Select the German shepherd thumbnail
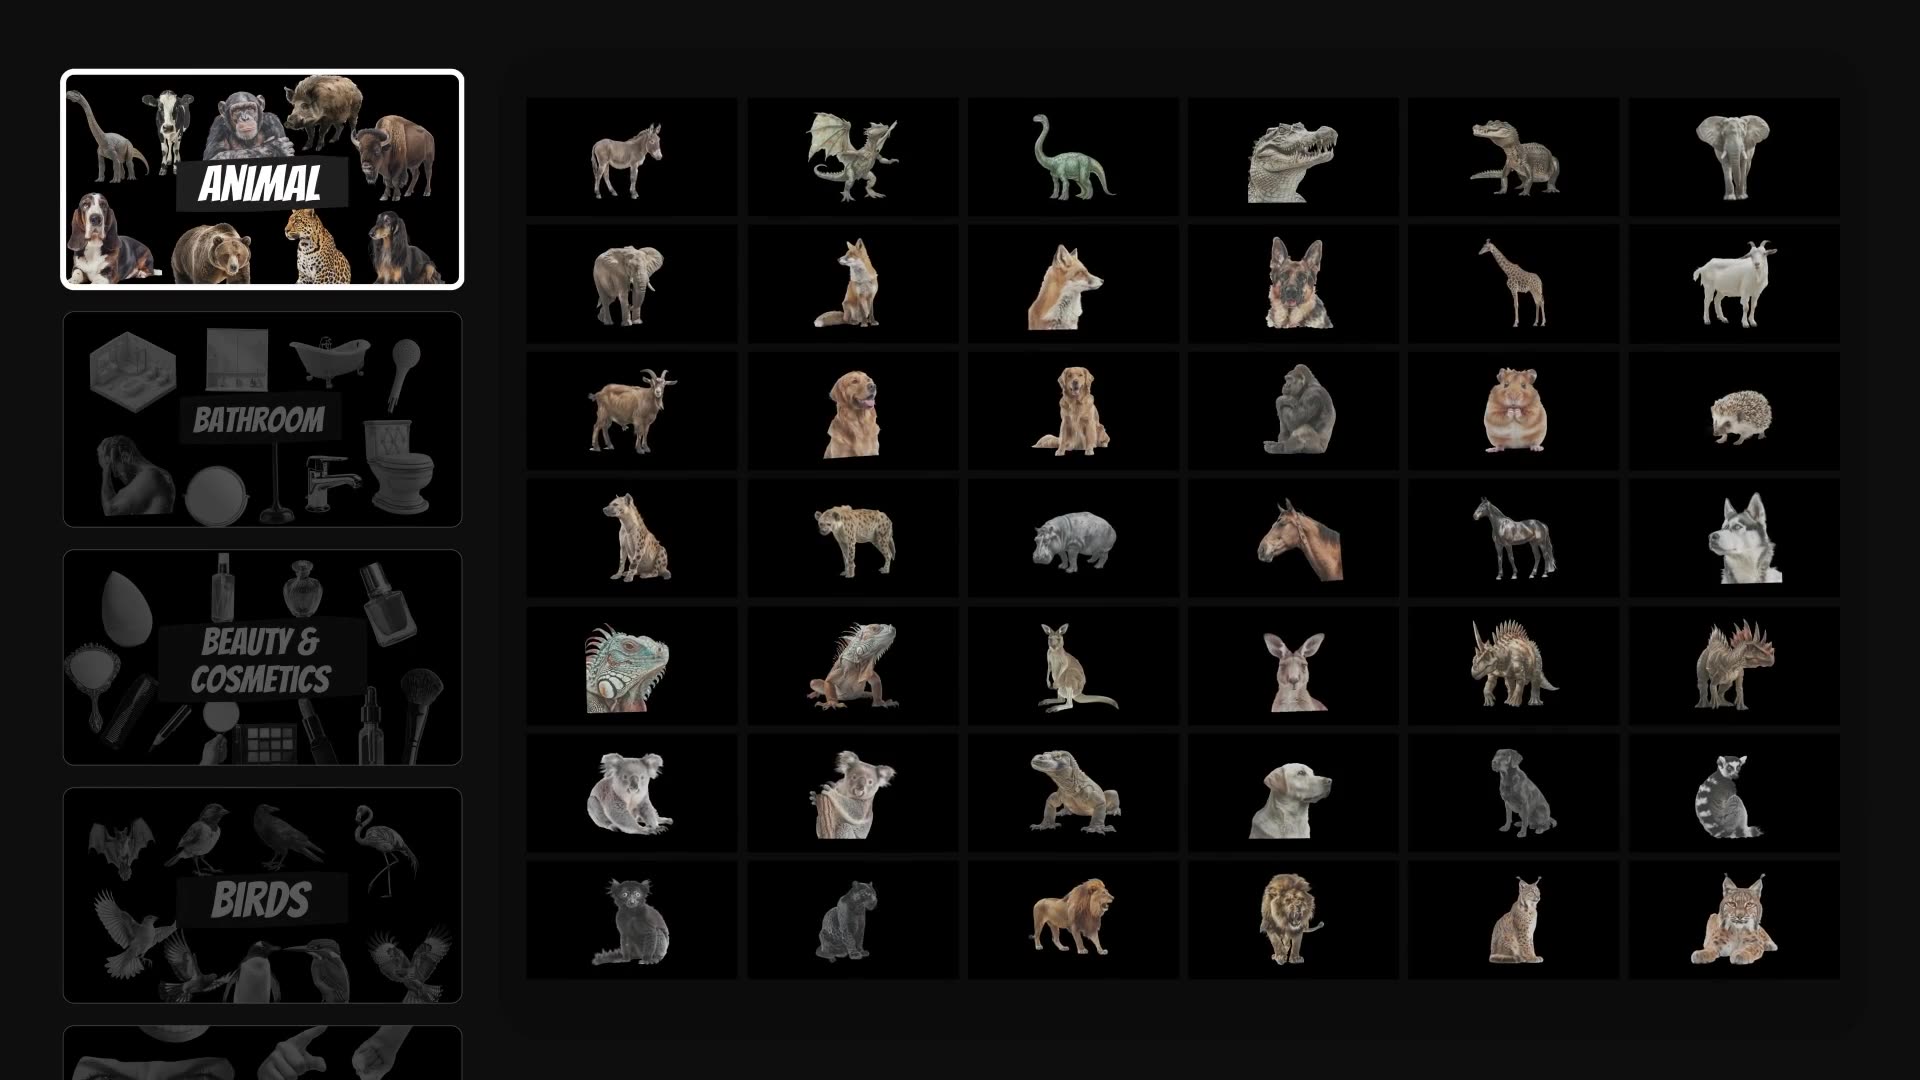1920x1080 pixels. [x=1294, y=284]
